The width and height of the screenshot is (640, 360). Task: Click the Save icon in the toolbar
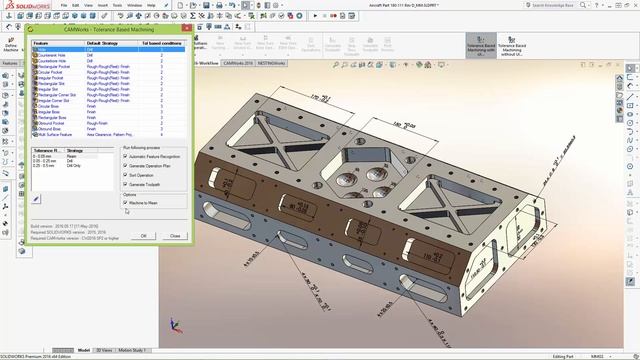[x=206, y=5]
